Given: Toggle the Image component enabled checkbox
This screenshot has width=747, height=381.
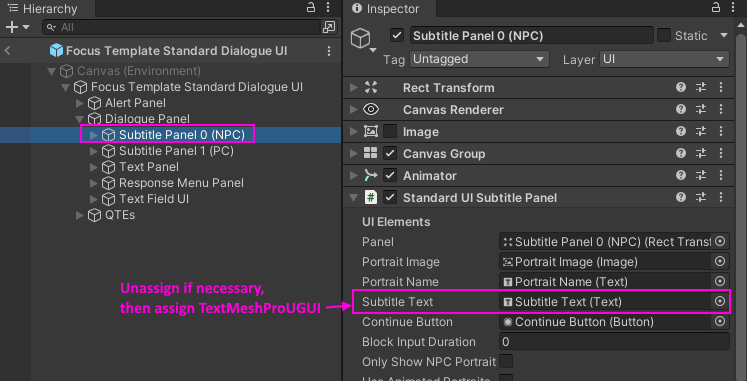Looking at the screenshot, I should click(x=390, y=131).
